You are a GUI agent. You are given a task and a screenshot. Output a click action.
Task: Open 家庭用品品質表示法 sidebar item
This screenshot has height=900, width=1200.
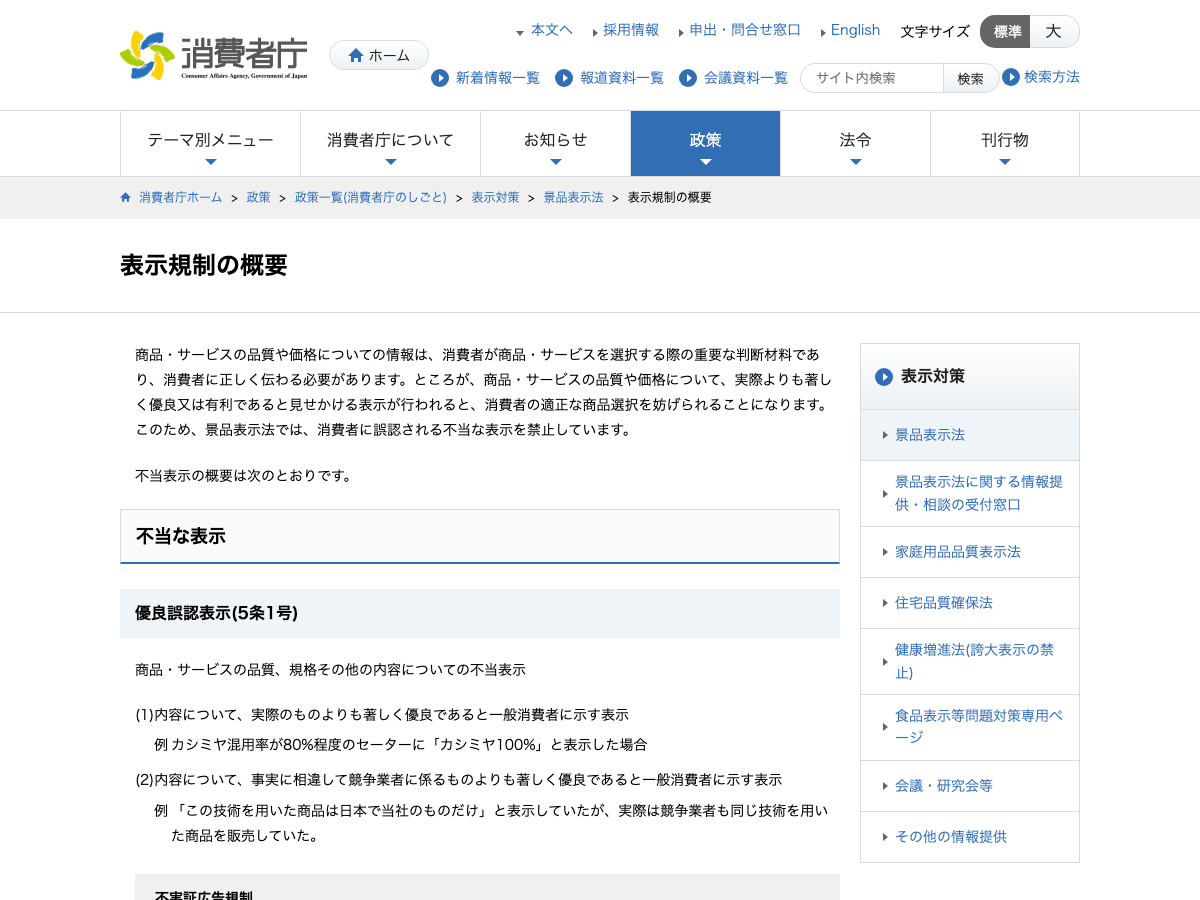(970, 552)
